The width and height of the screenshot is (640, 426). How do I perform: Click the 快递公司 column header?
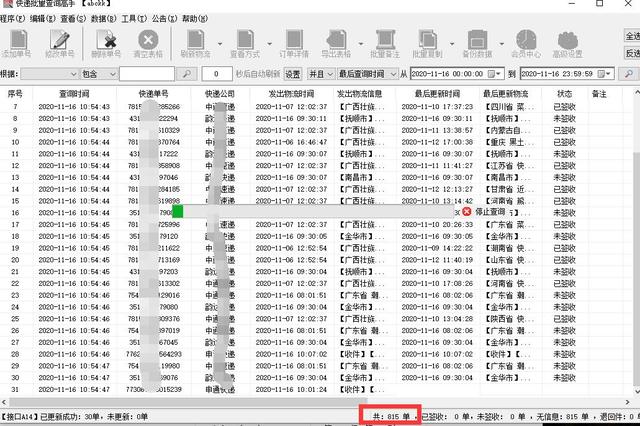click(x=220, y=94)
